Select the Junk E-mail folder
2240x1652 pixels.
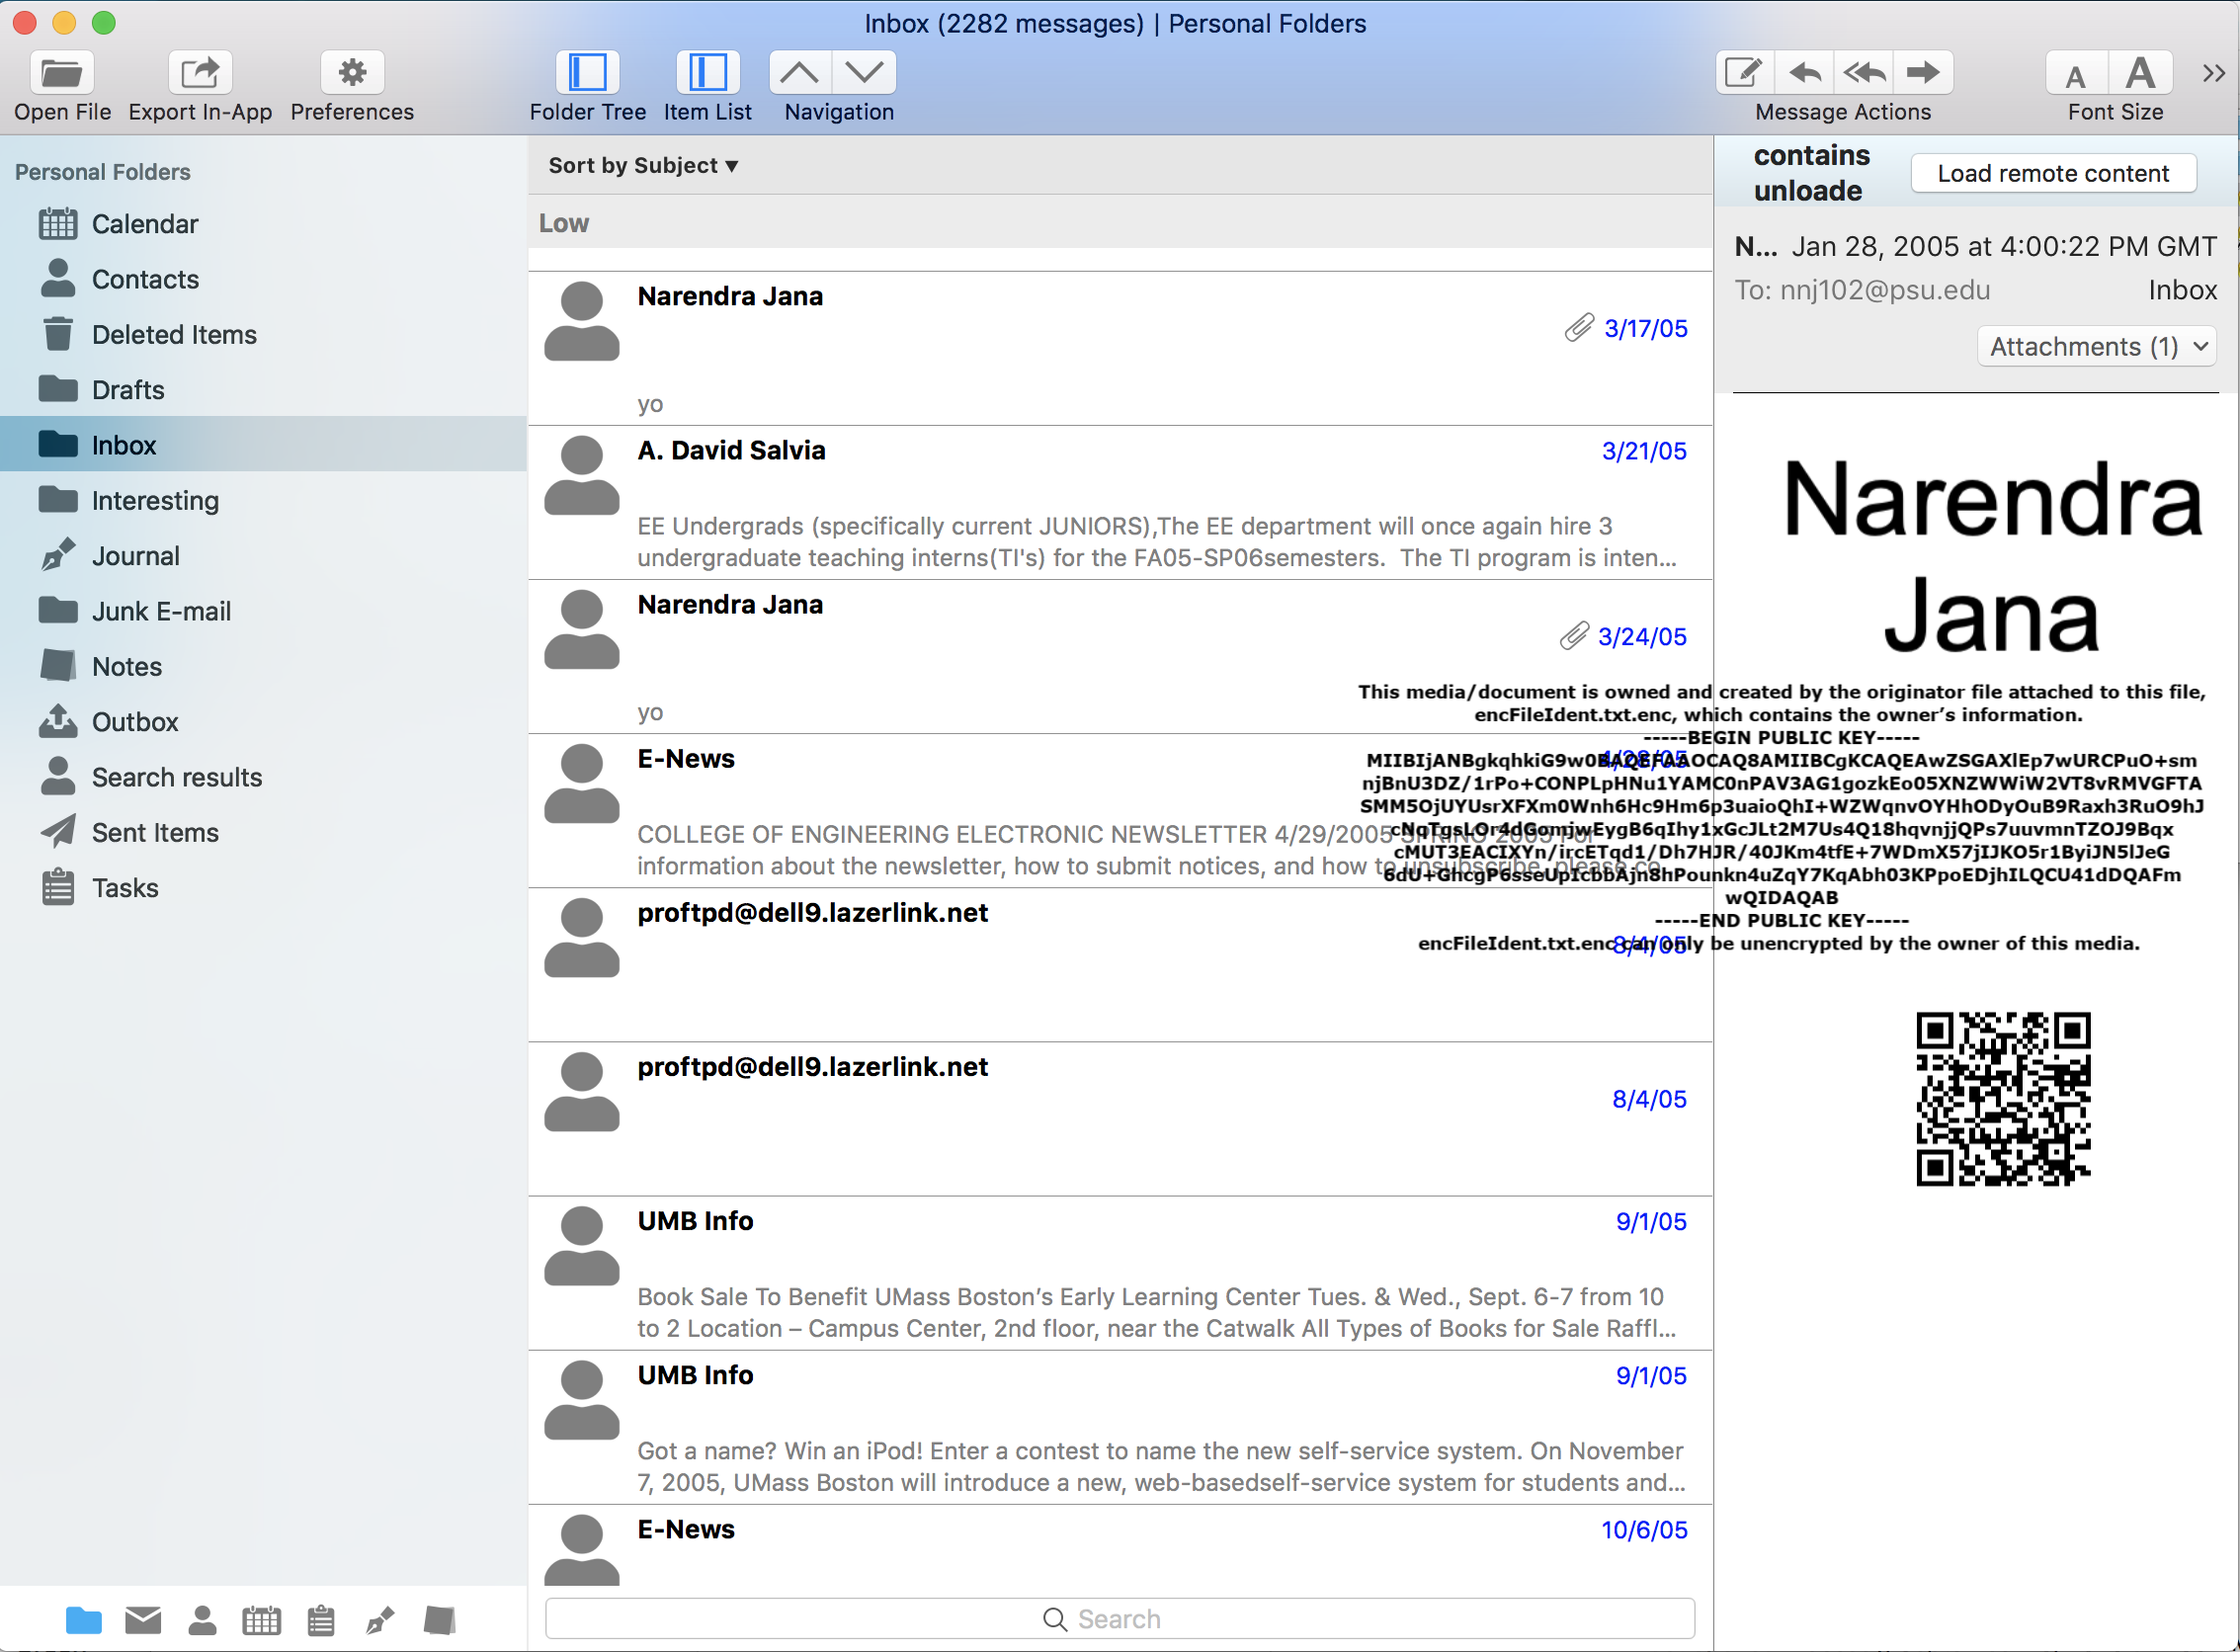pos(161,611)
